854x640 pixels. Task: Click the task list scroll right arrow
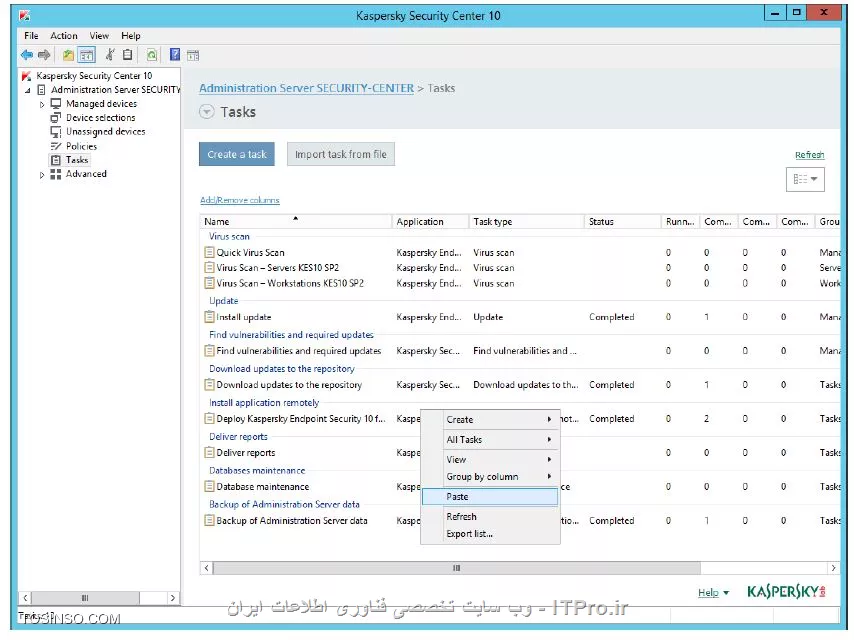click(x=833, y=568)
